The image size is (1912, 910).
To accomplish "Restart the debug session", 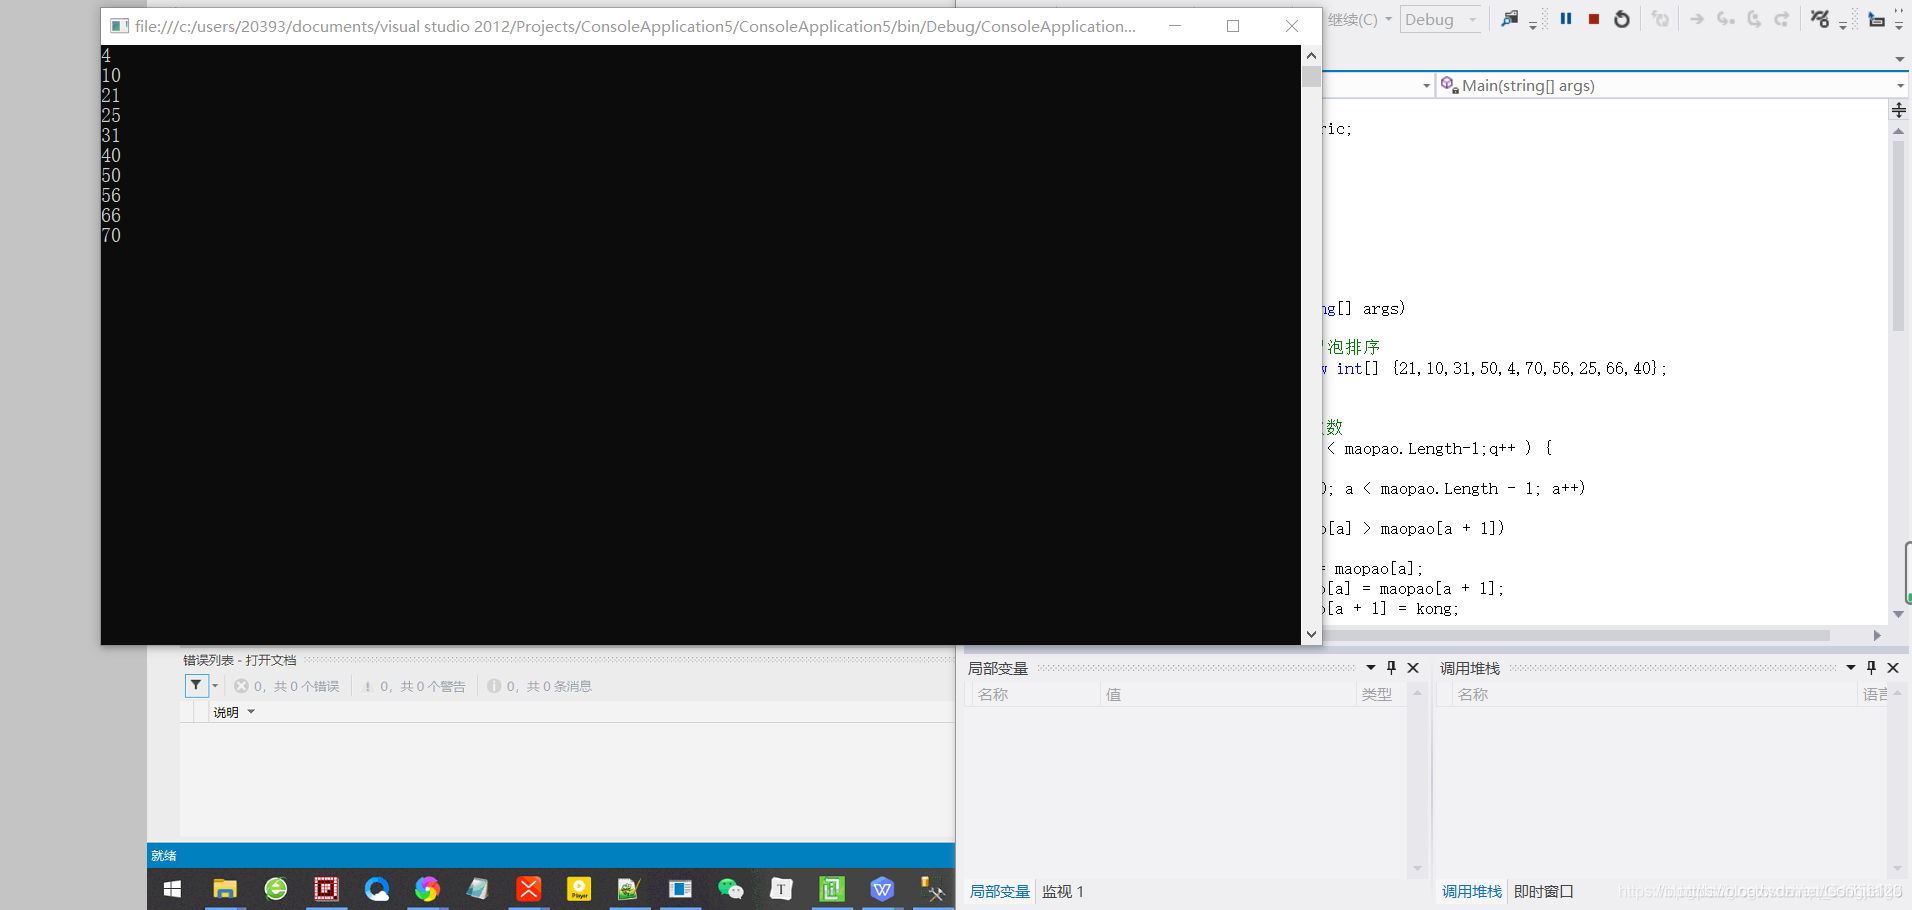I will pyautogui.click(x=1622, y=19).
